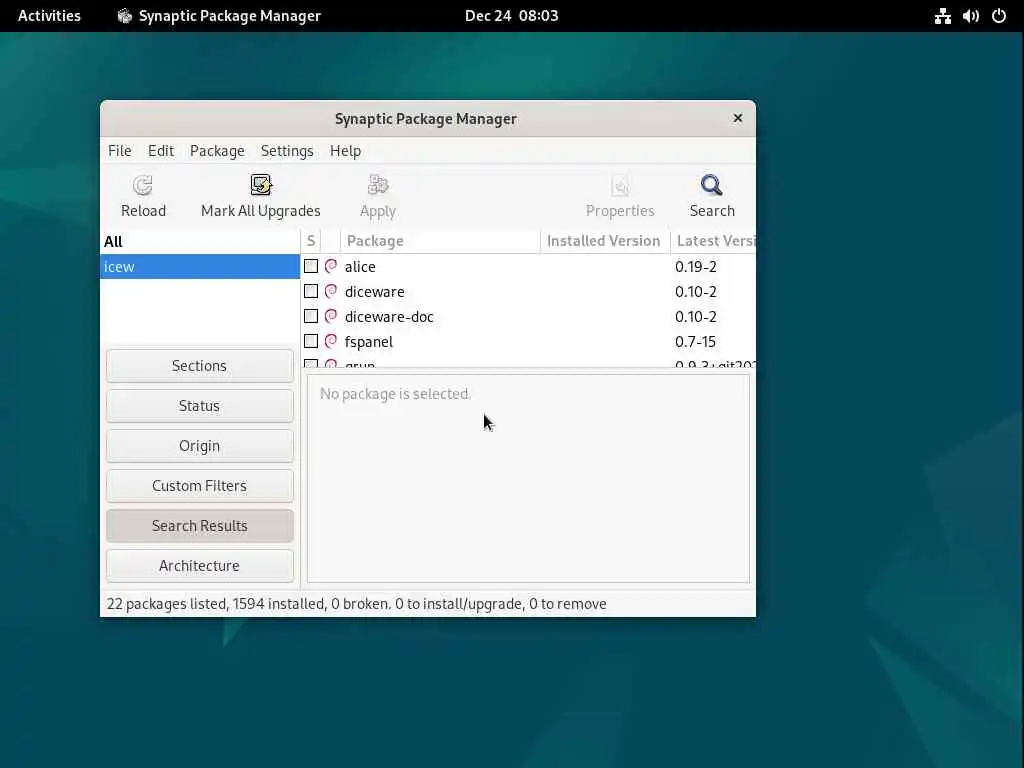Image resolution: width=1024 pixels, height=768 pixels.
Task: Select the 'icew' search entry
Action: (x=200, y=266)
